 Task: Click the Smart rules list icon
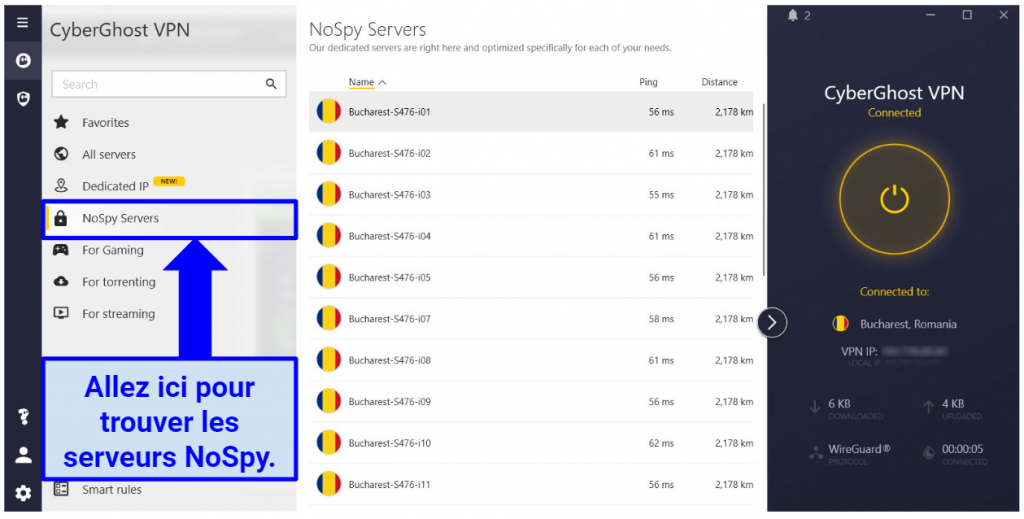coord(61,488)
